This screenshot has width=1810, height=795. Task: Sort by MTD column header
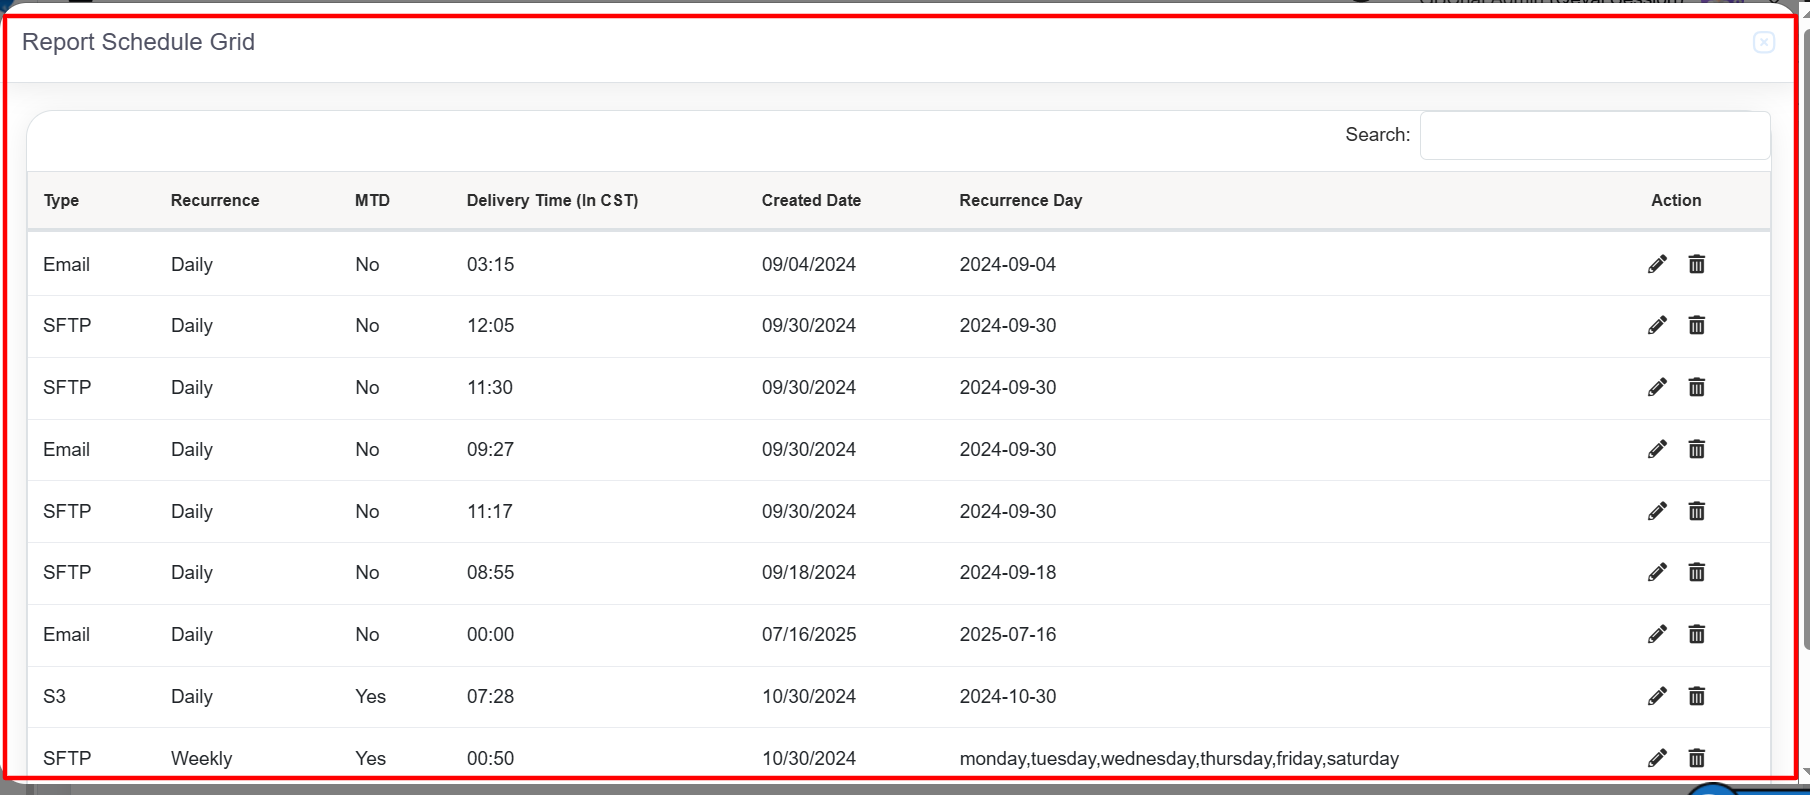372,200
